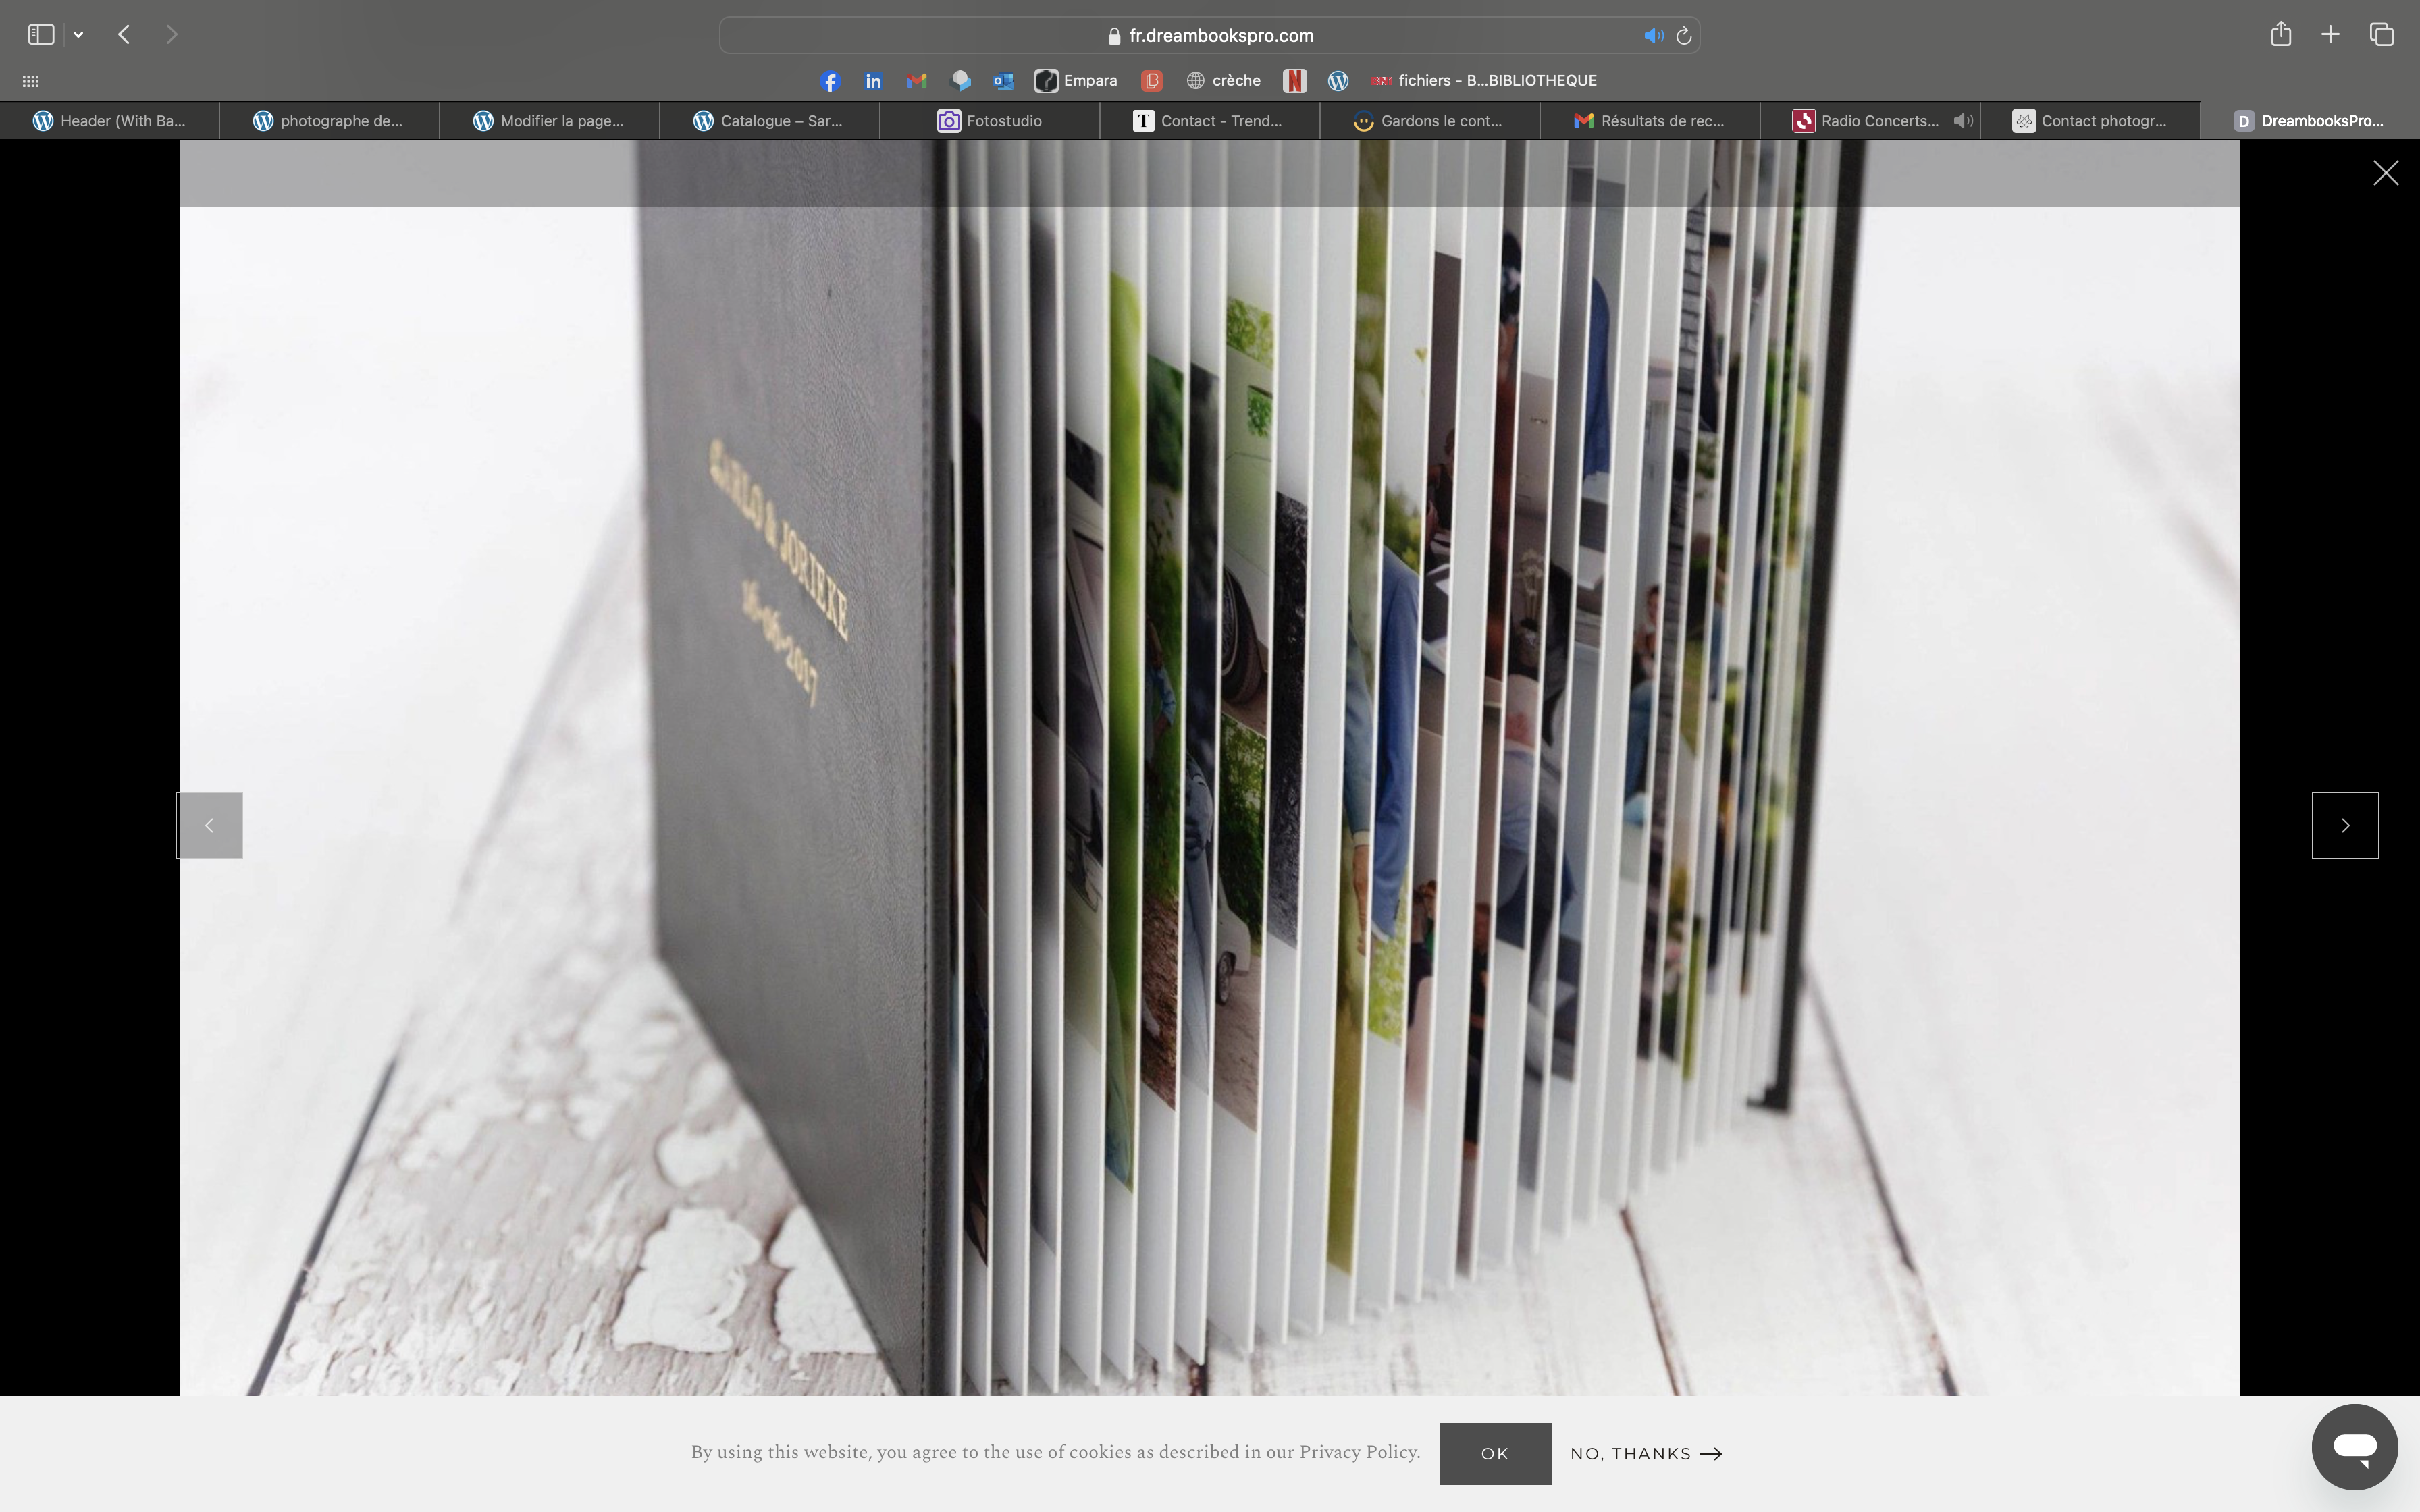Show the tab overview
Screen dimensions: 2420x1512
click(2381, 35)
